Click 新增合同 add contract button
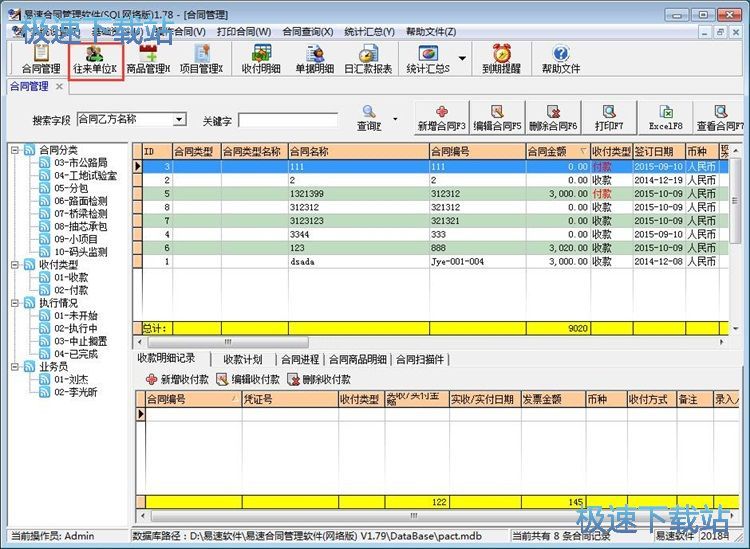Screen dimensions: 750x549 pyautogui.click(x=441, y=119)
